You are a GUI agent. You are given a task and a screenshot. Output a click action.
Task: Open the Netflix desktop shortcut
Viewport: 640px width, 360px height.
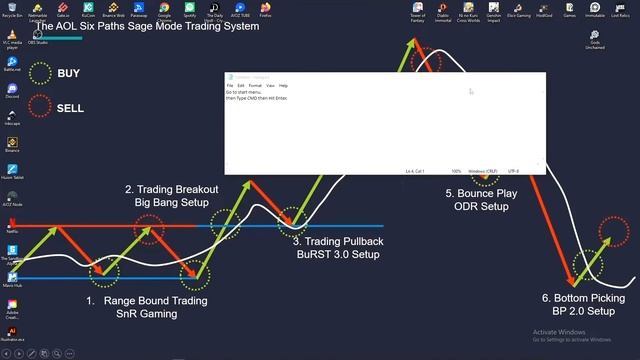pyautogui.click(x=12, y=226)
